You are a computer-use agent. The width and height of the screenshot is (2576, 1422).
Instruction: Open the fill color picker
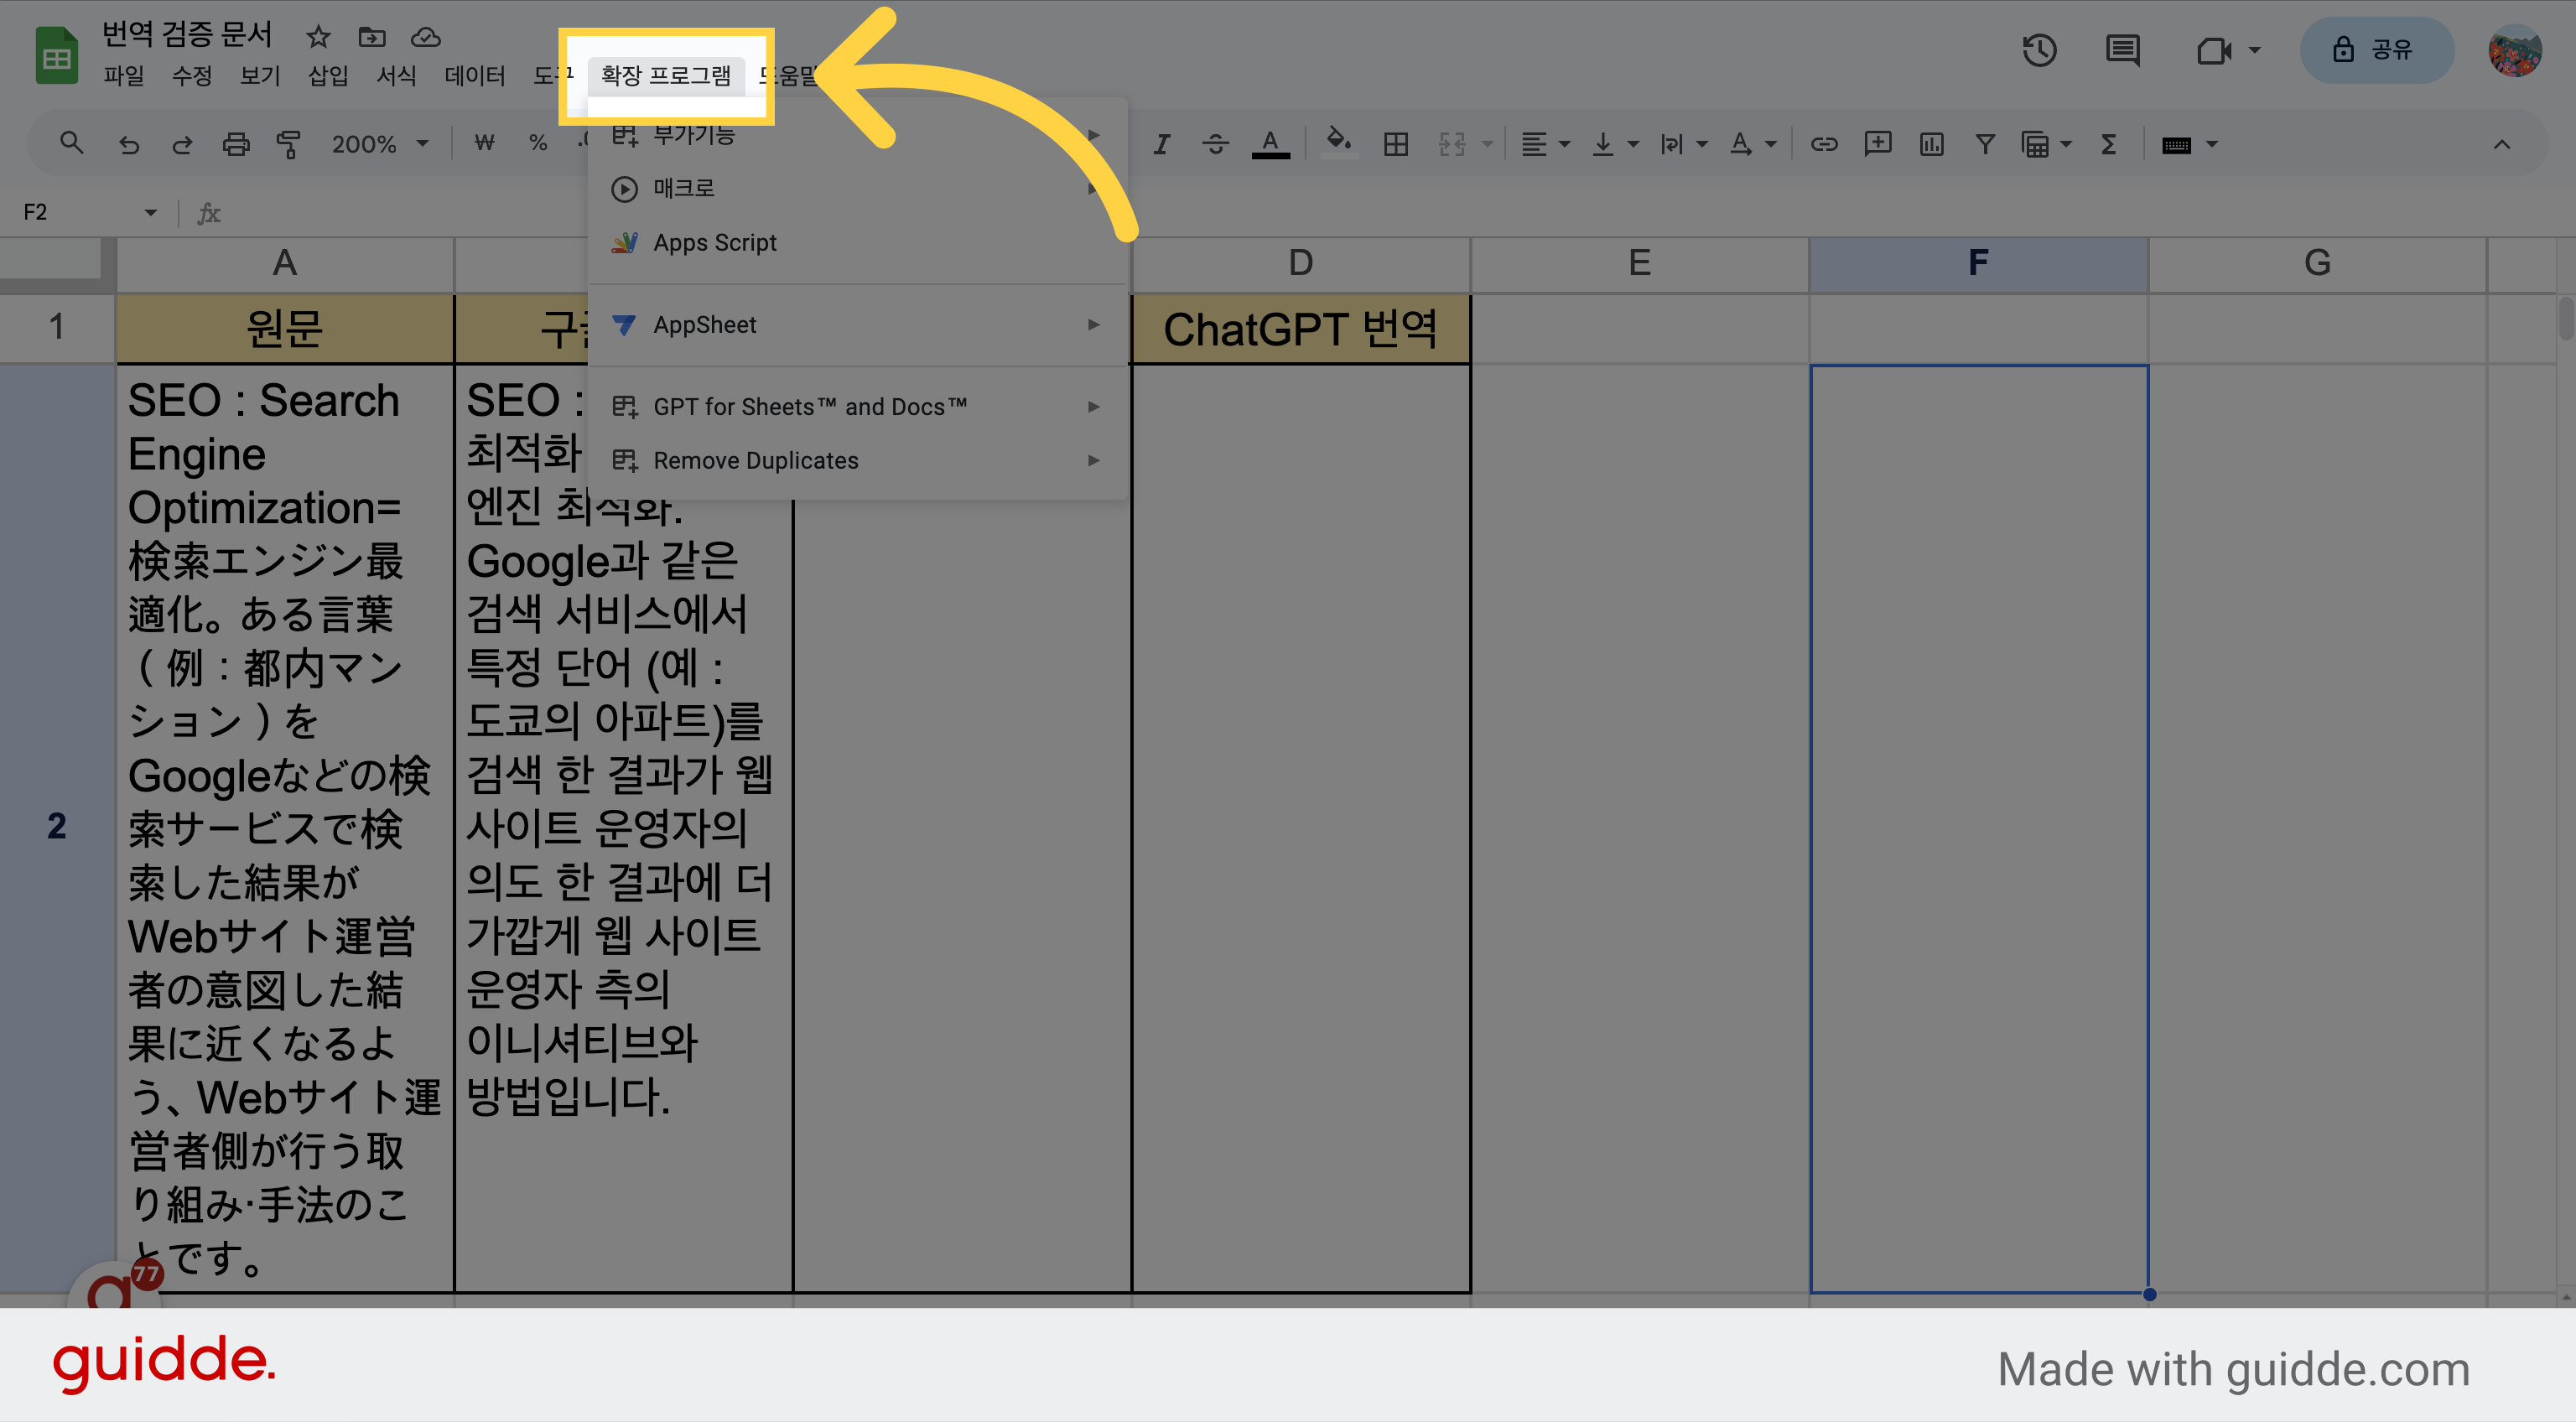1339,142
